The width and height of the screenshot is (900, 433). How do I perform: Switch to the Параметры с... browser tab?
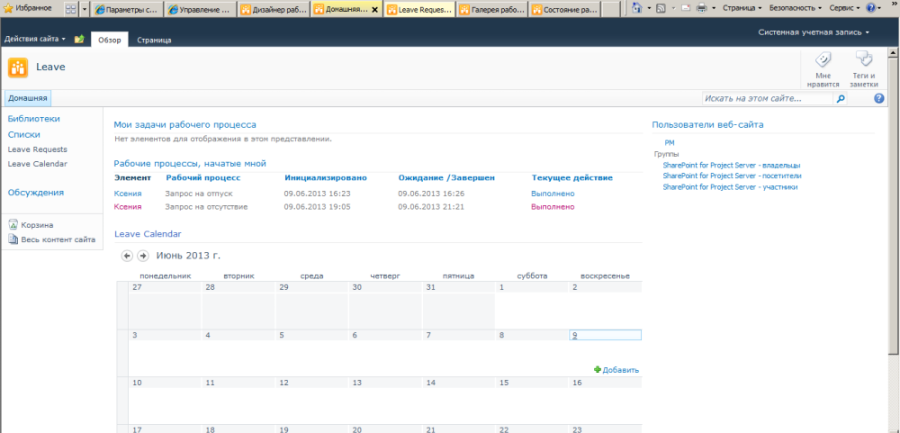pyautogui.click(x=127, y=10)
